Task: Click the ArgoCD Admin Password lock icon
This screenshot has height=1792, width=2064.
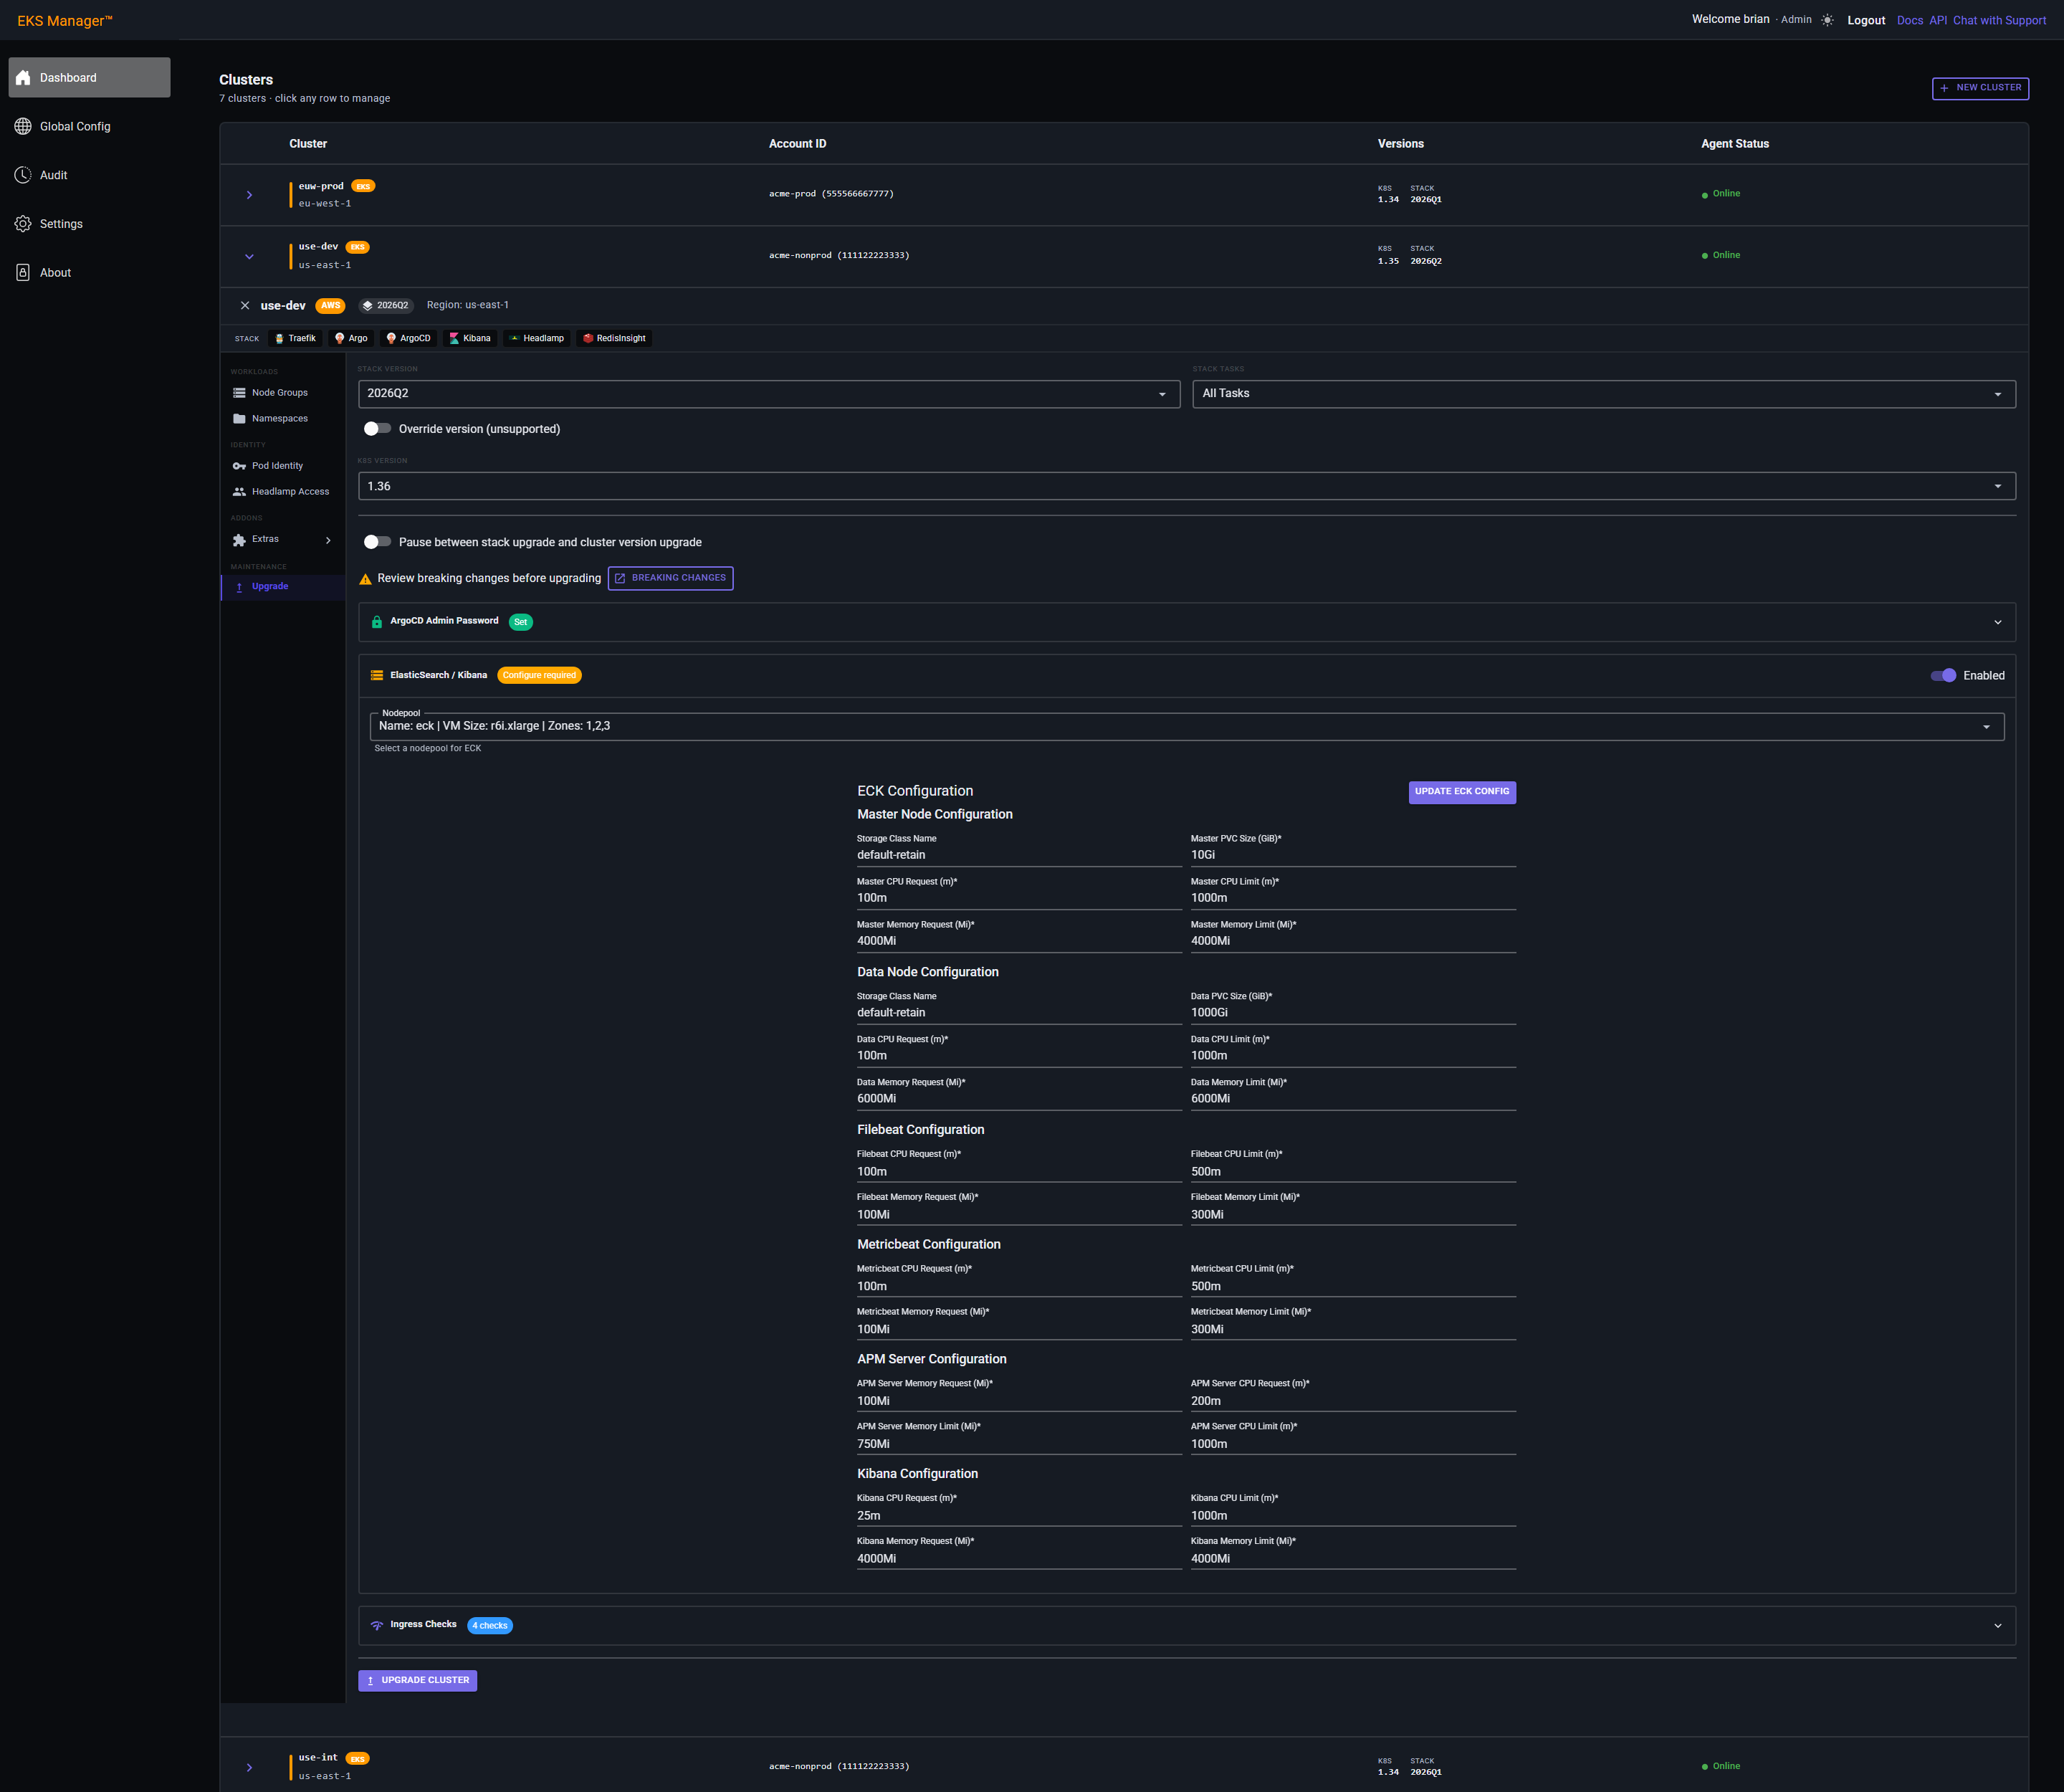Action: click(x=377, y=622)
